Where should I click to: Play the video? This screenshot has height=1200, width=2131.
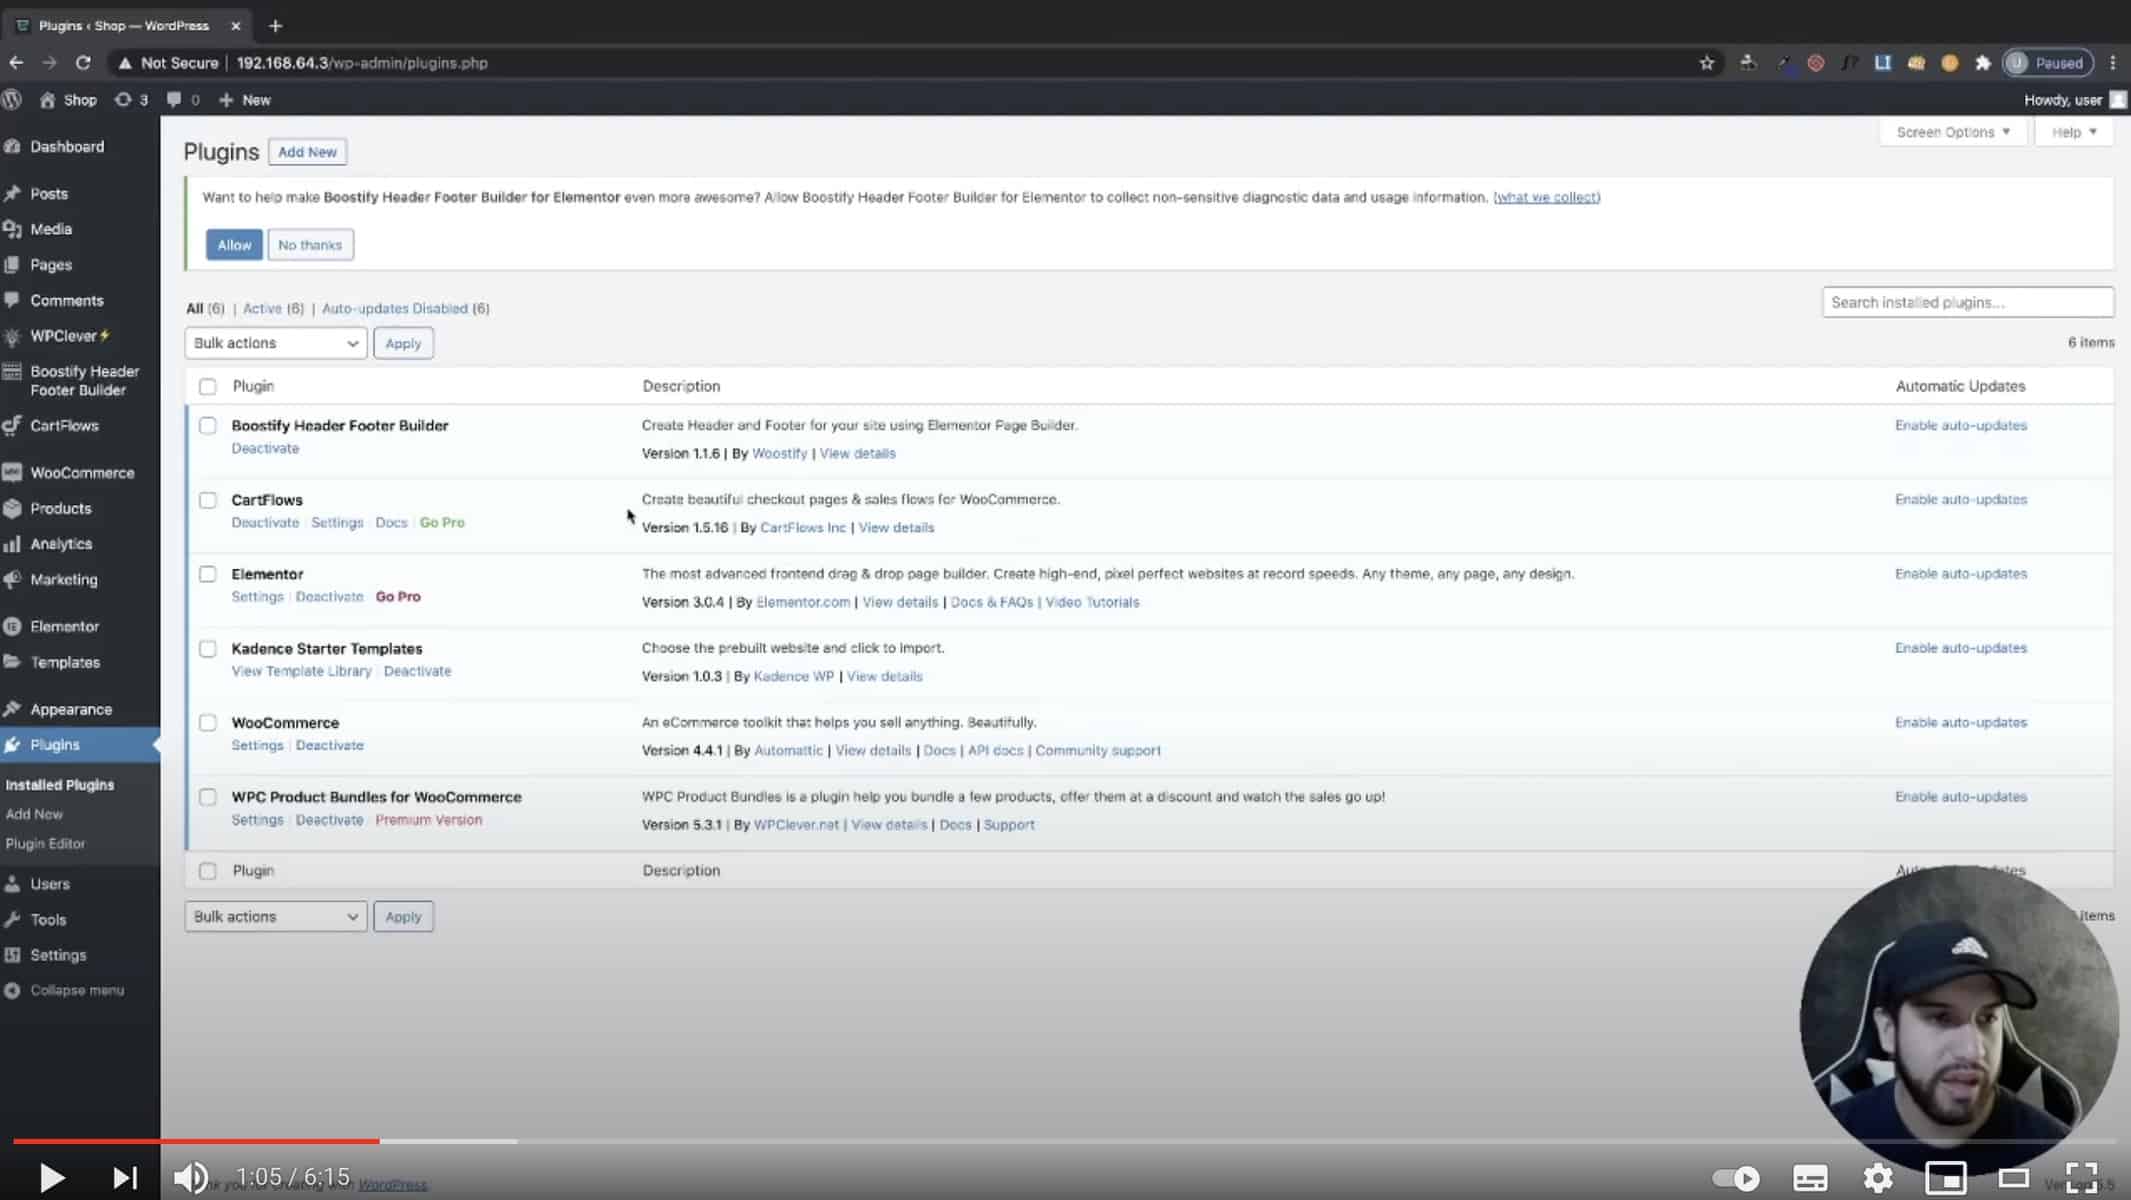click(52, 1178)
